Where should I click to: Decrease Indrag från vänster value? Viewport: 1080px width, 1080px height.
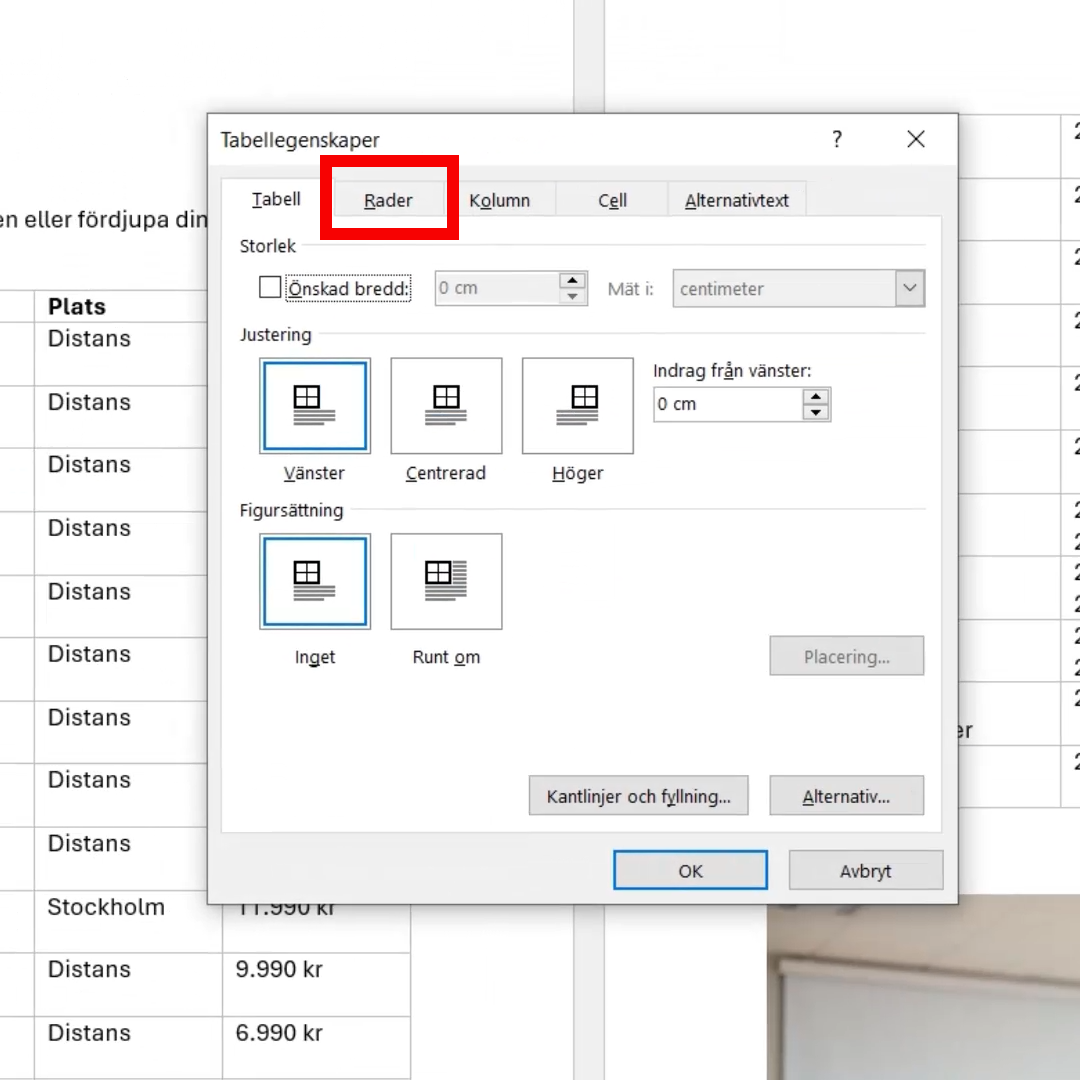click(x=817, y=412)
